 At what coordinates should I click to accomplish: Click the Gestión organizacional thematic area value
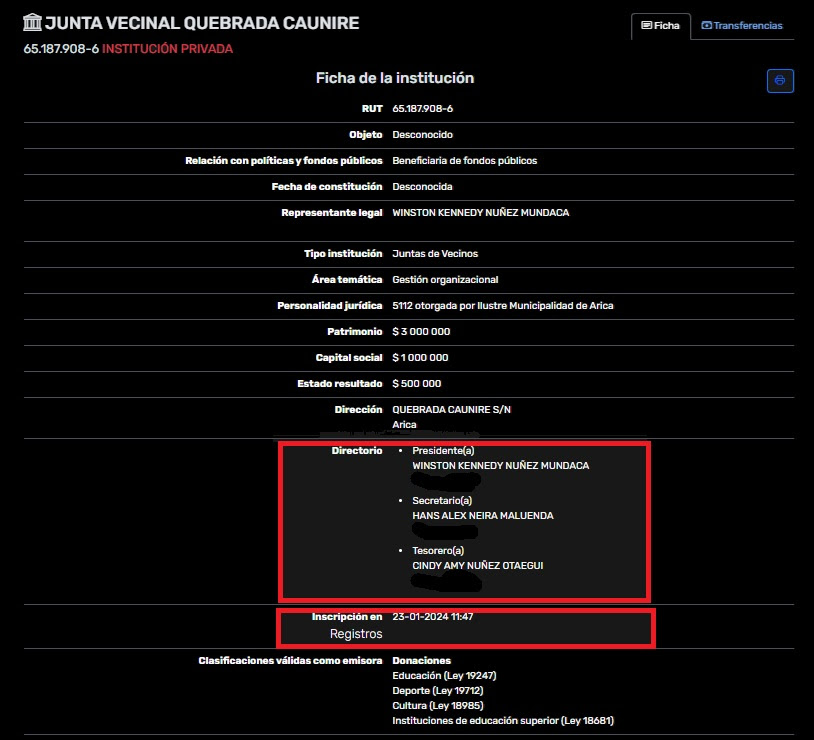[445, 280]
